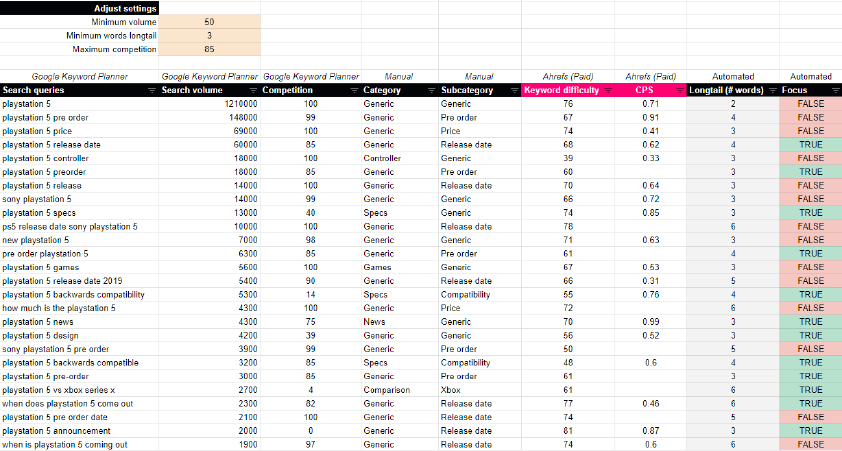842x451 pixels.
Task: Select search volume cell 148000
Action: pyautogui.click(x=209, y=118)
